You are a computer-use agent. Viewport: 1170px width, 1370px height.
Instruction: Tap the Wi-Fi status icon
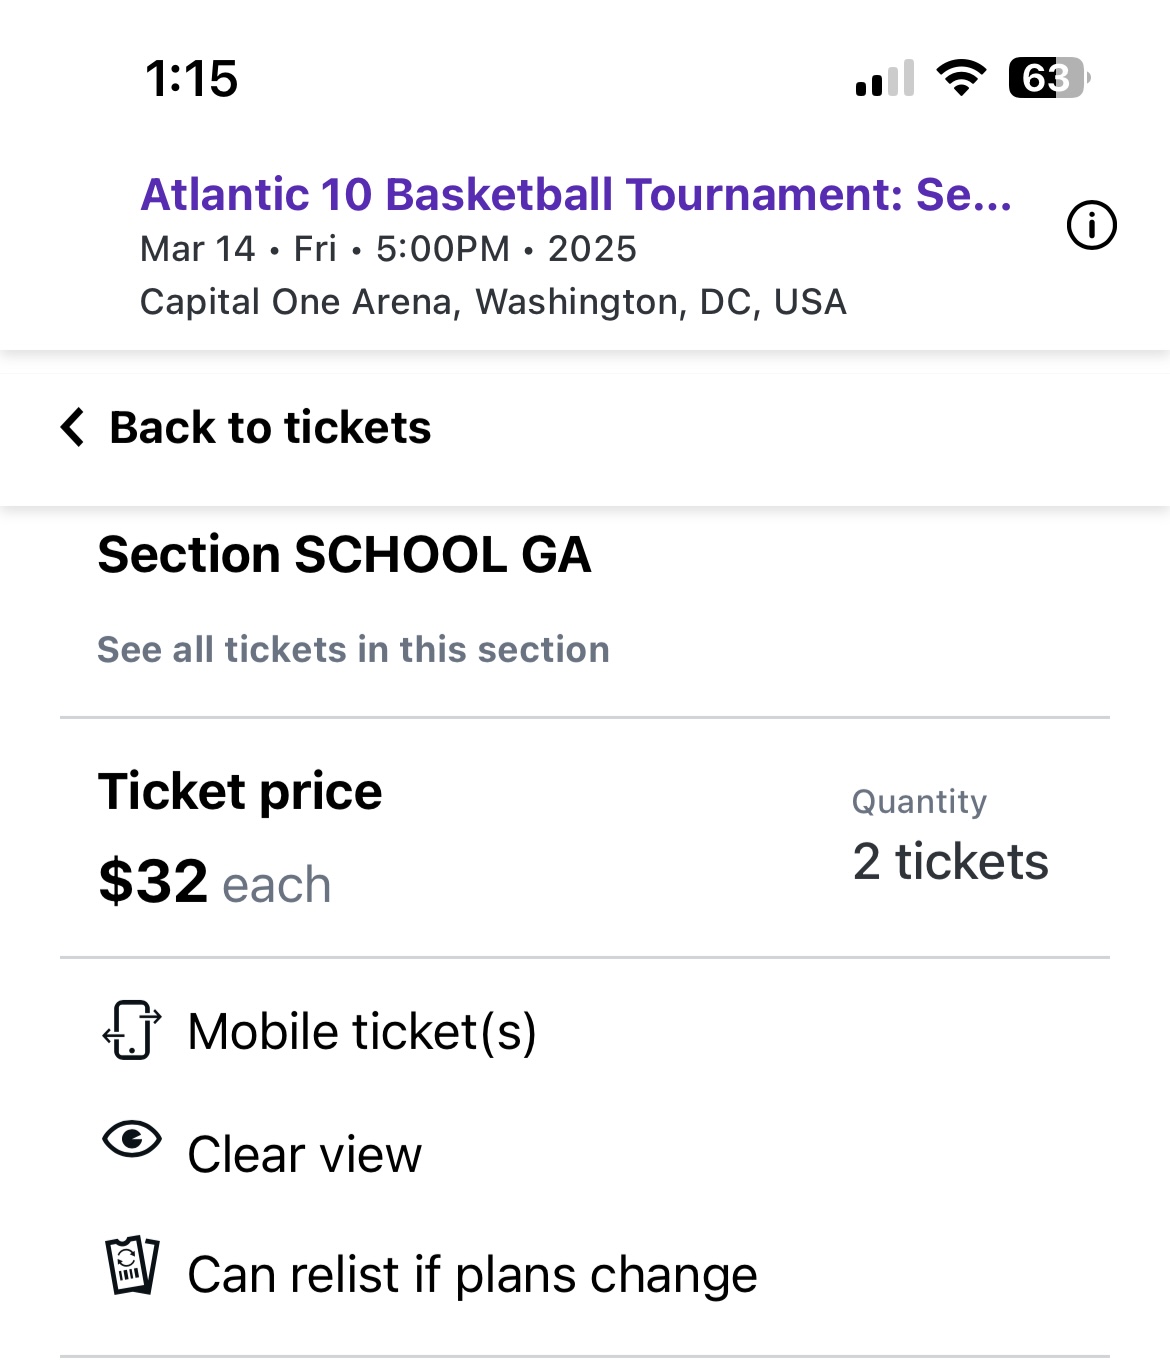coord(961,78)
